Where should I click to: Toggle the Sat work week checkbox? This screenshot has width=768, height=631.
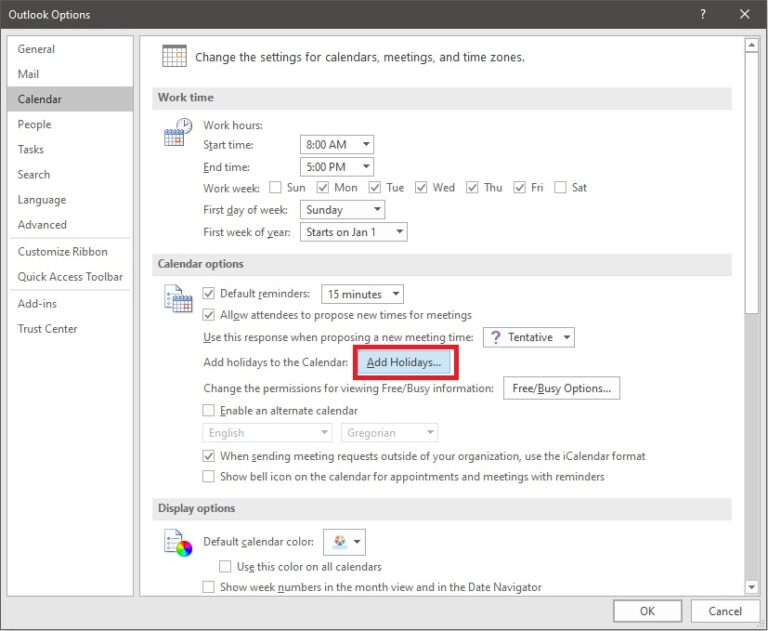point(561,188)
